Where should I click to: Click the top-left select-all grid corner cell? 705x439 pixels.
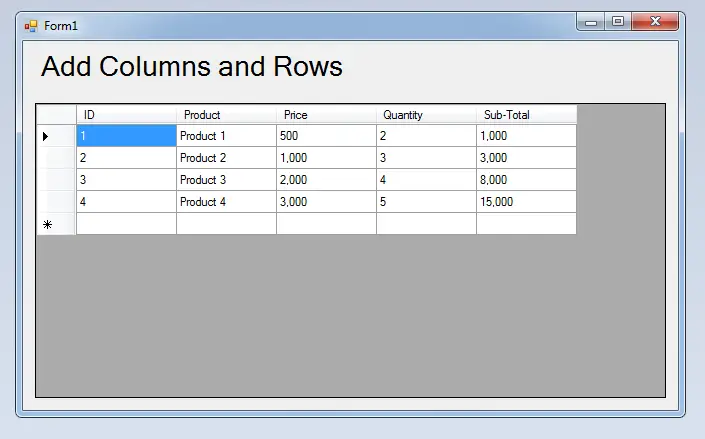coord(56,115)
